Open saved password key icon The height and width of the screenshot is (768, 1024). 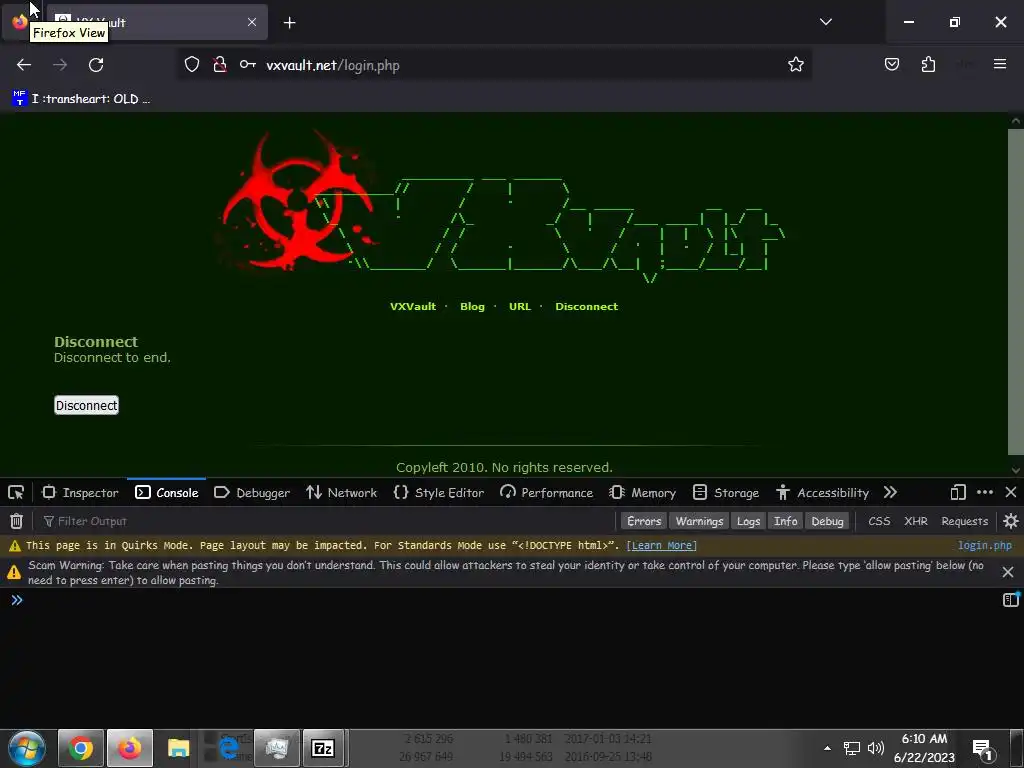[248, 65]
